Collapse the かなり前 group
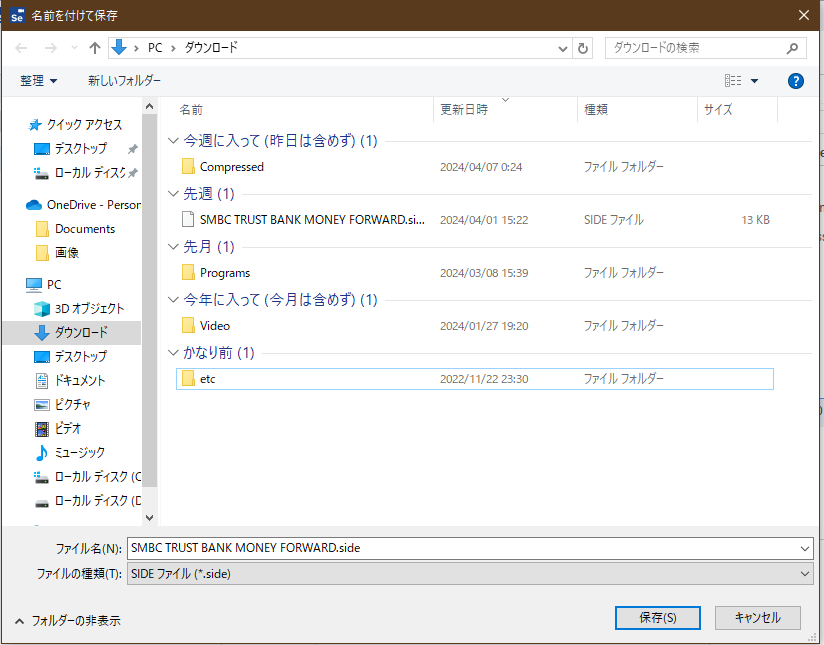Image resolution: width=824 pixels, height=645 pixels. tap(173, 353)
